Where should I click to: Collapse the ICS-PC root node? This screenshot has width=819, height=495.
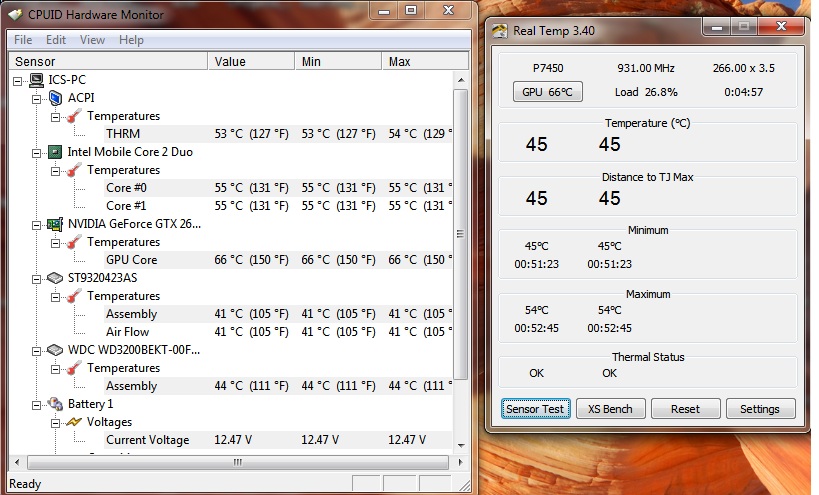coord(18,81)
